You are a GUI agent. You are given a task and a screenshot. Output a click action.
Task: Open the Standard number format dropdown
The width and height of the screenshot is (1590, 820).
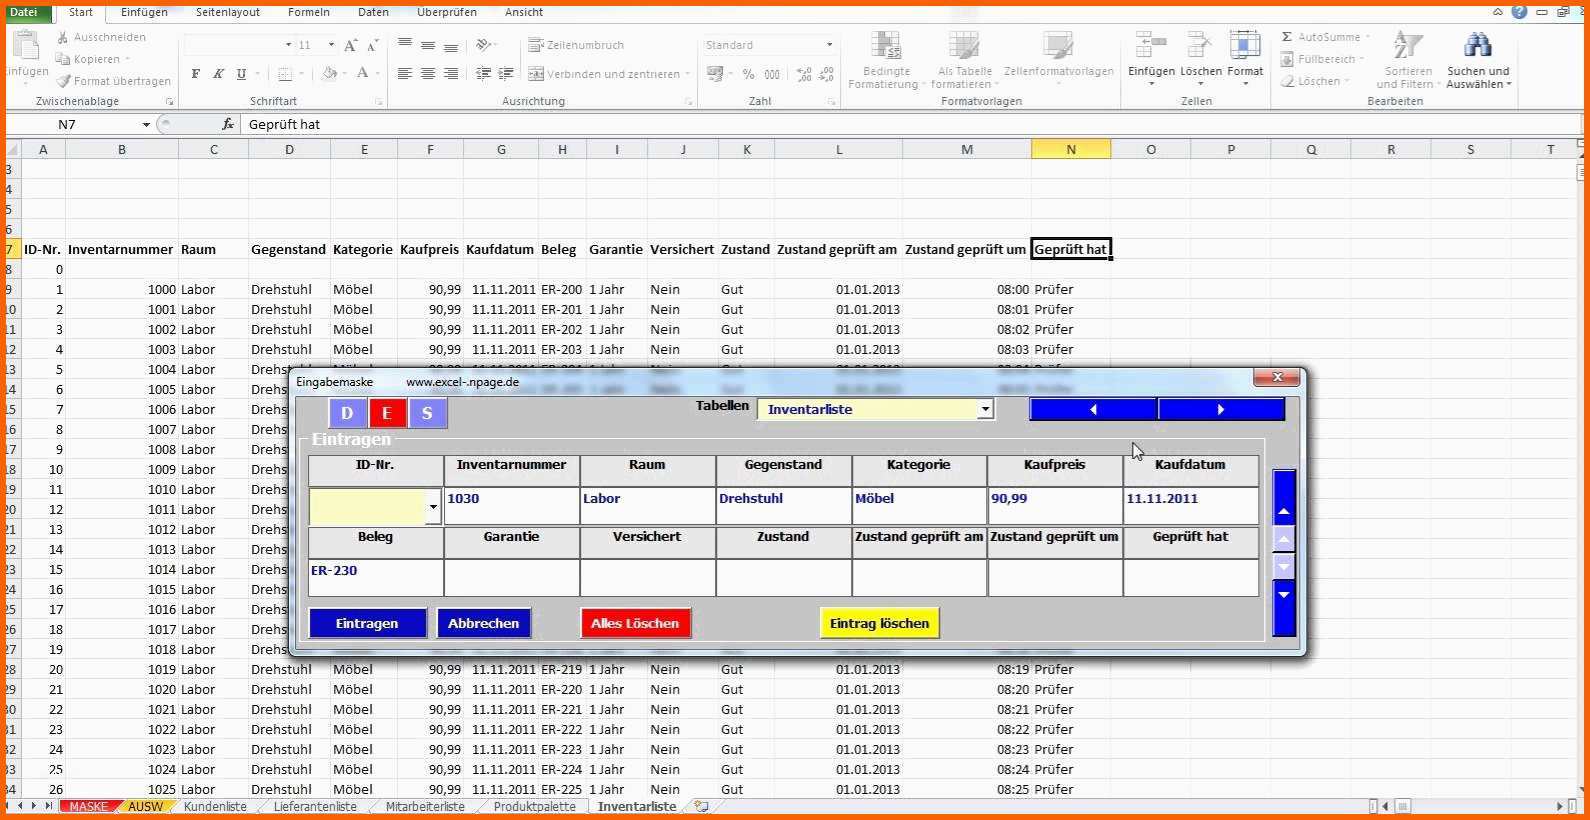829,45
